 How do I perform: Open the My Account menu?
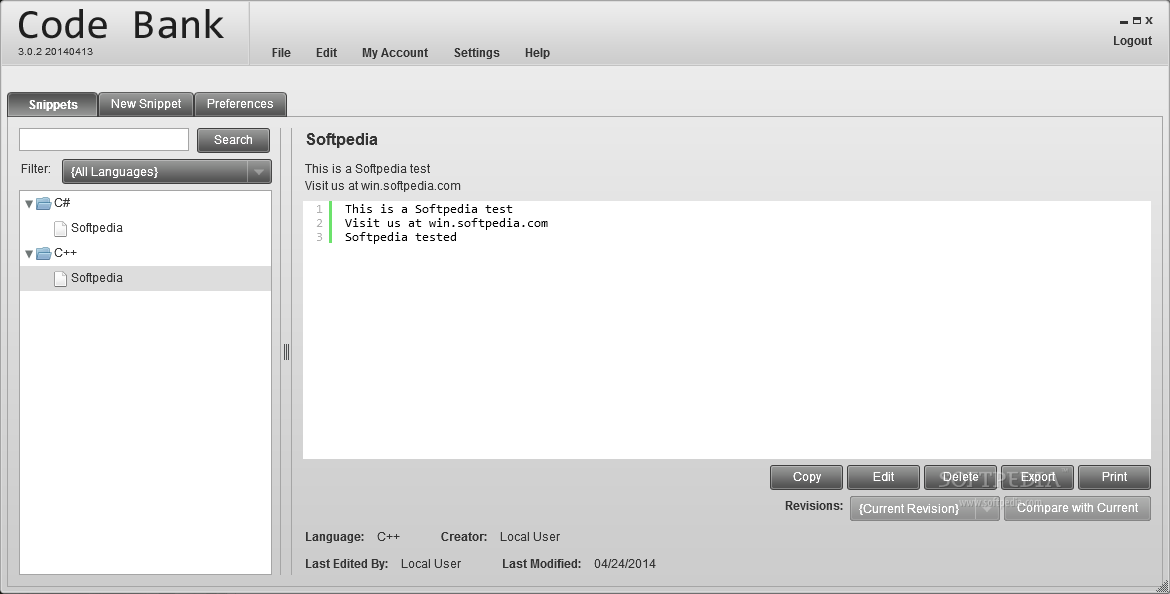(x=395, y=53)
